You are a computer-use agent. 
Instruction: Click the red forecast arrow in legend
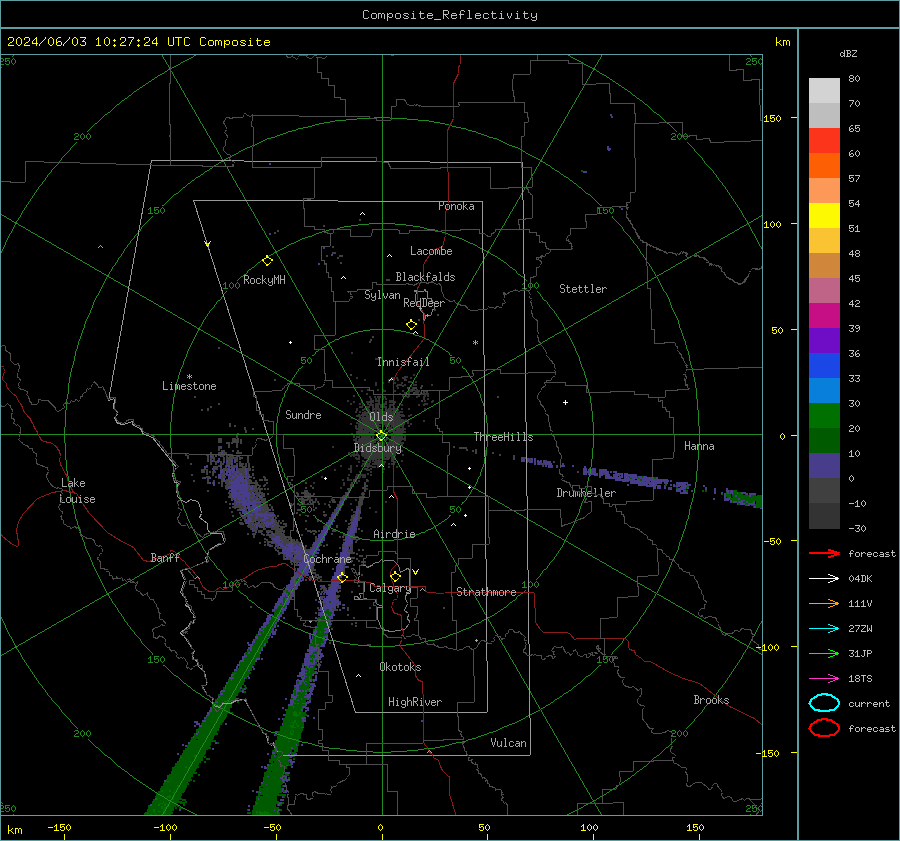[x=824, y=553]
